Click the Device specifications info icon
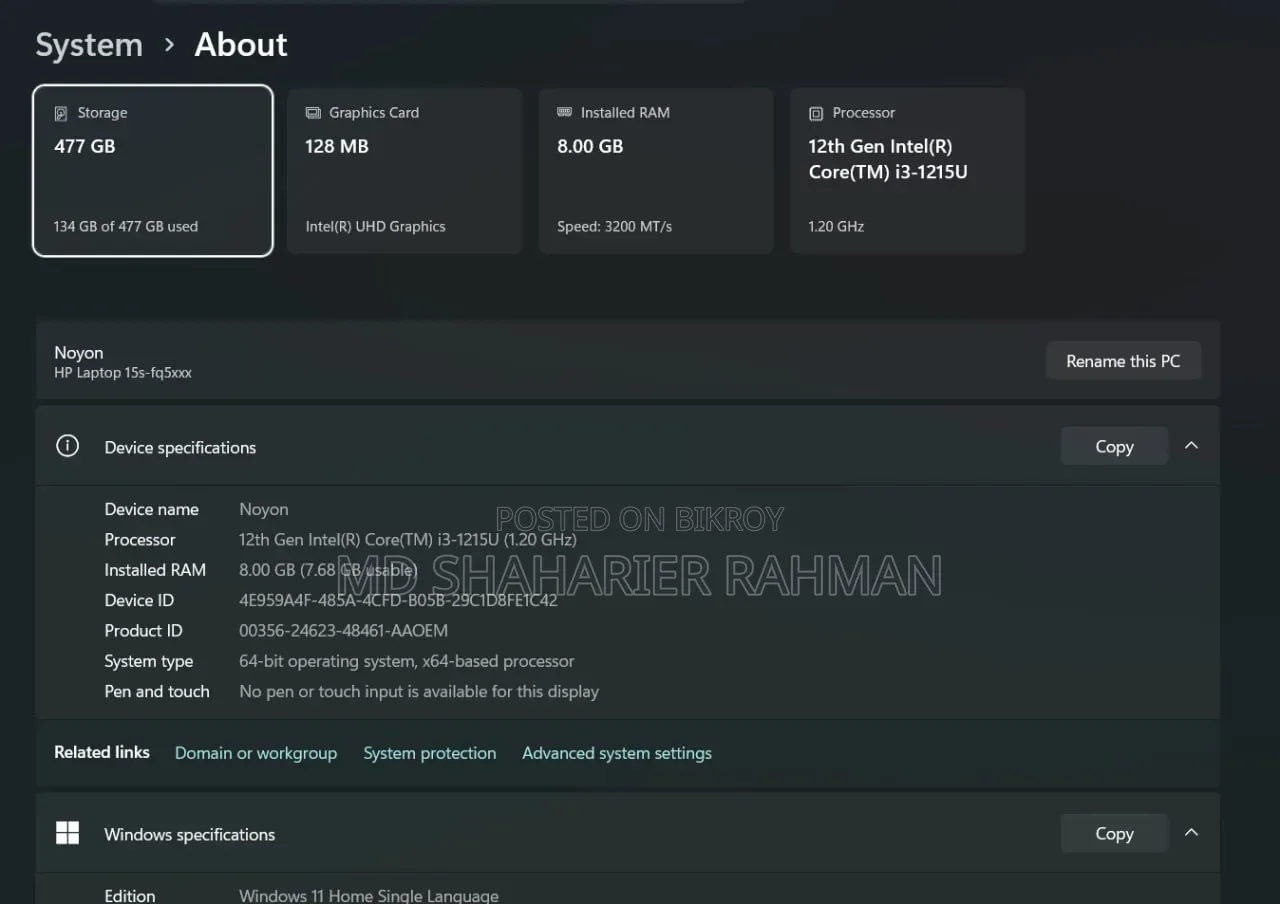The width and height of the screenshot is (1280, 904). tap(67, 446)
